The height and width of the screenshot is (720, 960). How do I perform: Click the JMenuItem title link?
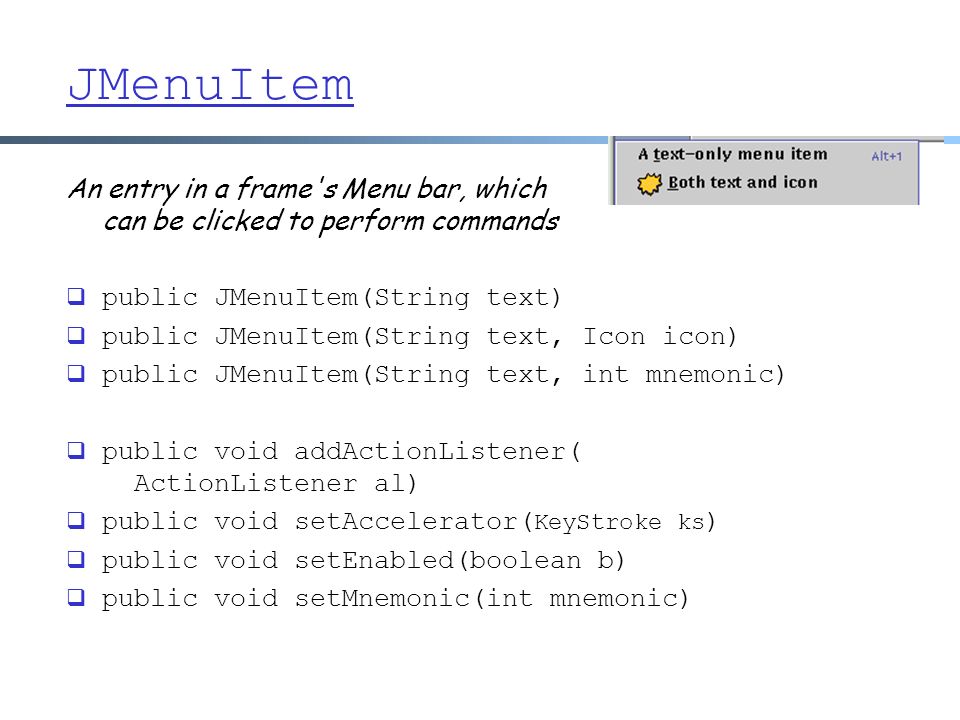pos(210,85)
